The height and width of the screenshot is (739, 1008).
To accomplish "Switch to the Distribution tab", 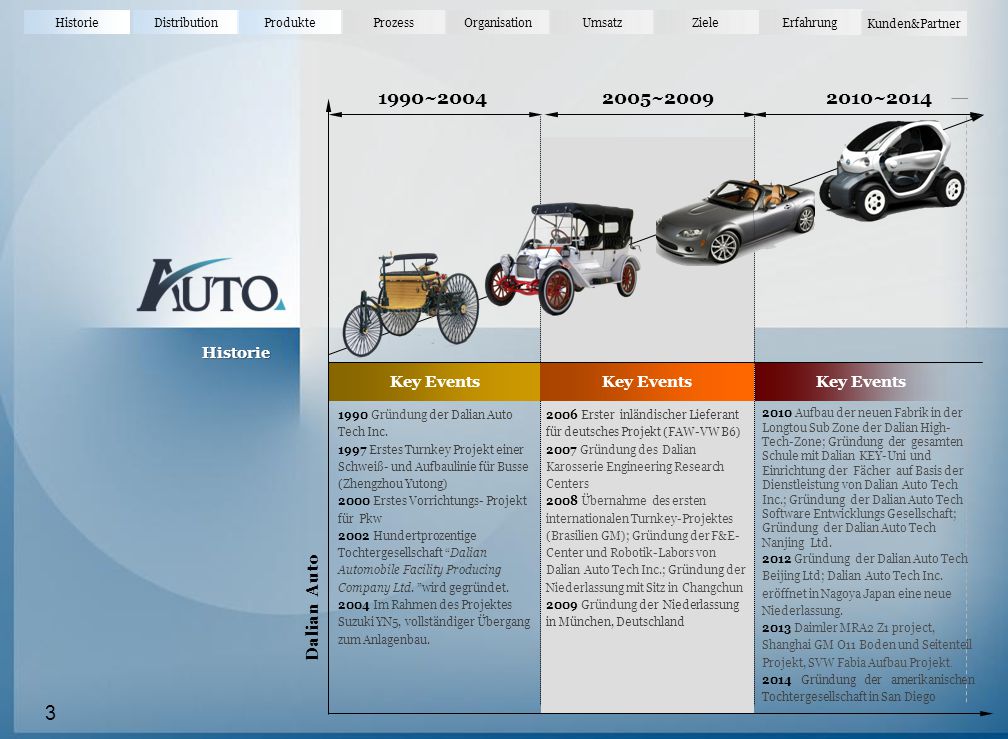I will [x=186, y=22].
